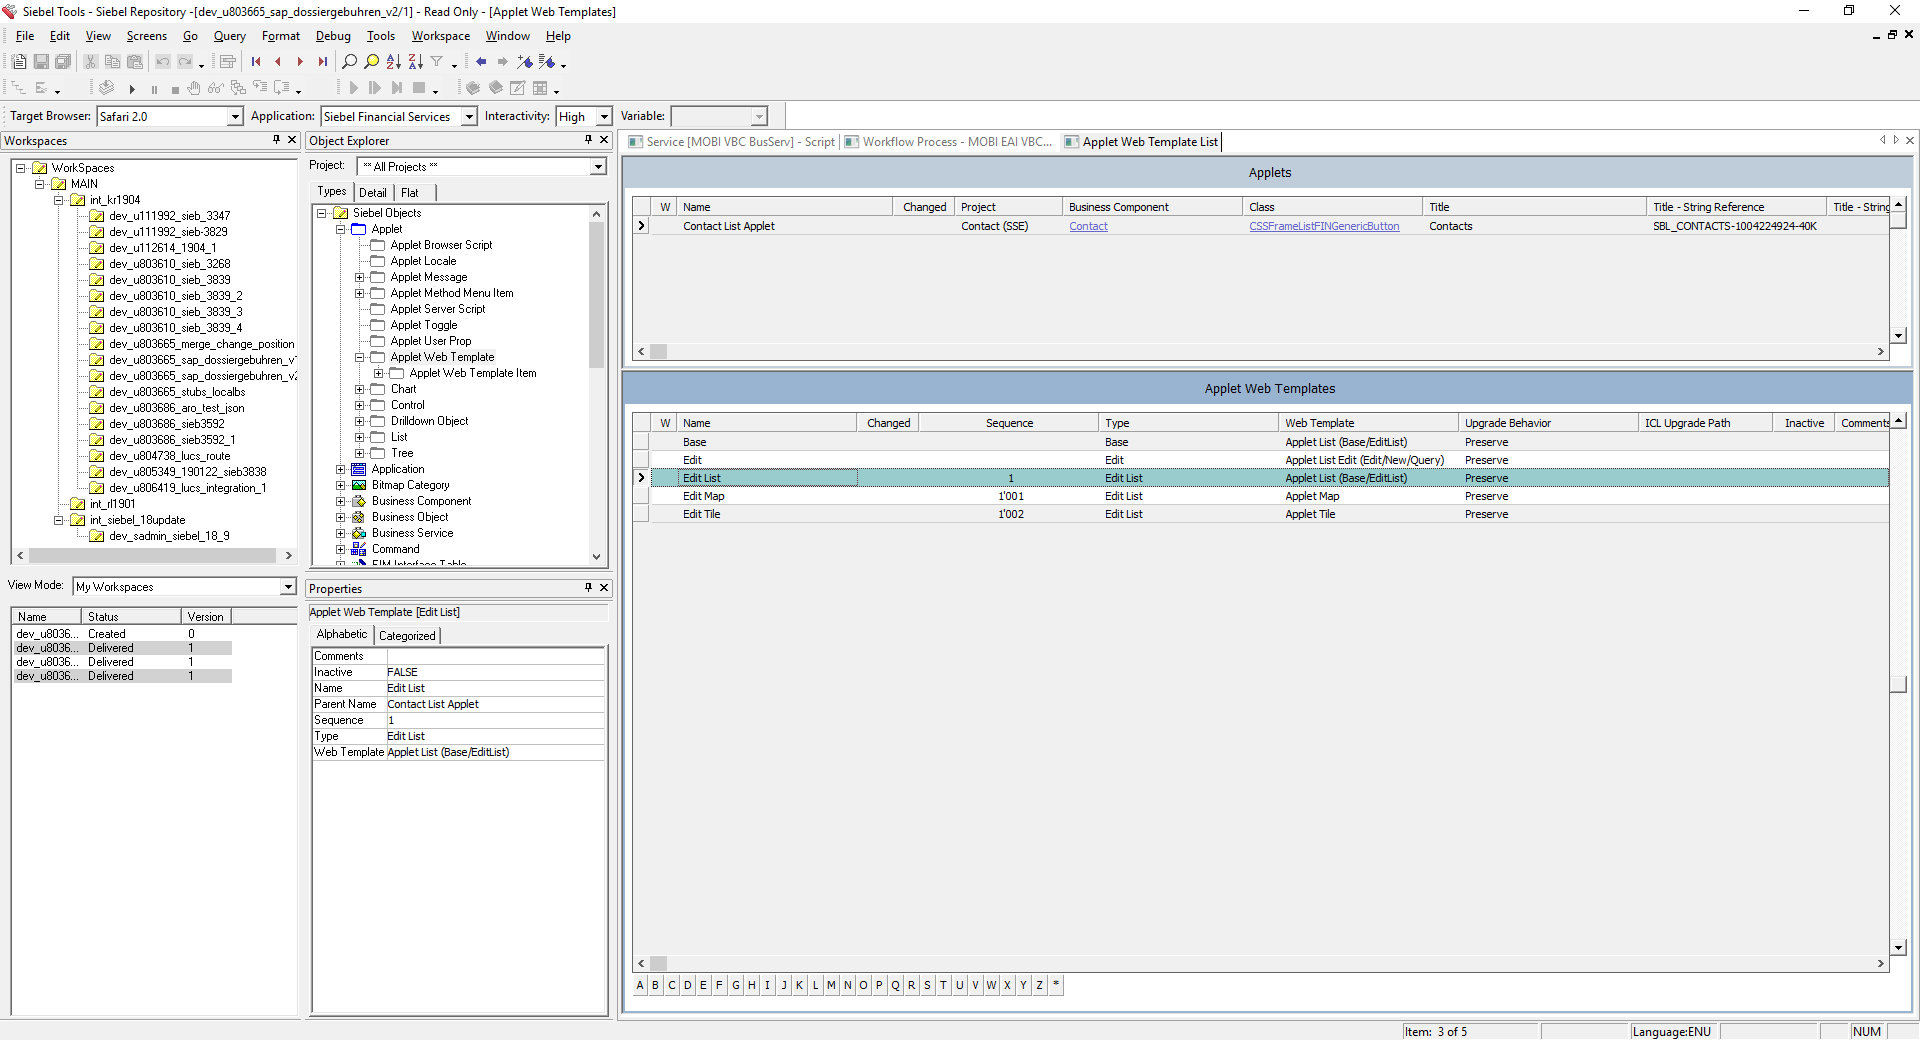
Task: Open watch window glasses icon
Action: click(x=215, y=88)
